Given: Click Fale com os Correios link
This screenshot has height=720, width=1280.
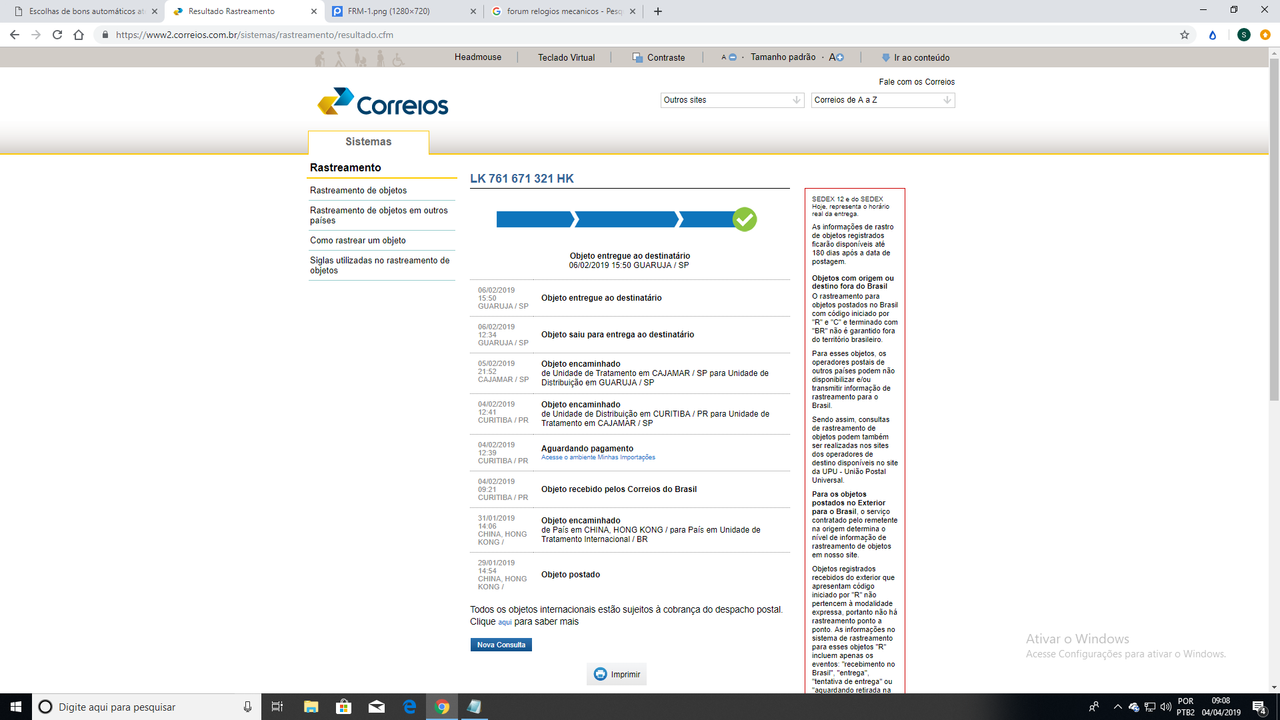Looking at the screenshot, I should pos(917,82).
